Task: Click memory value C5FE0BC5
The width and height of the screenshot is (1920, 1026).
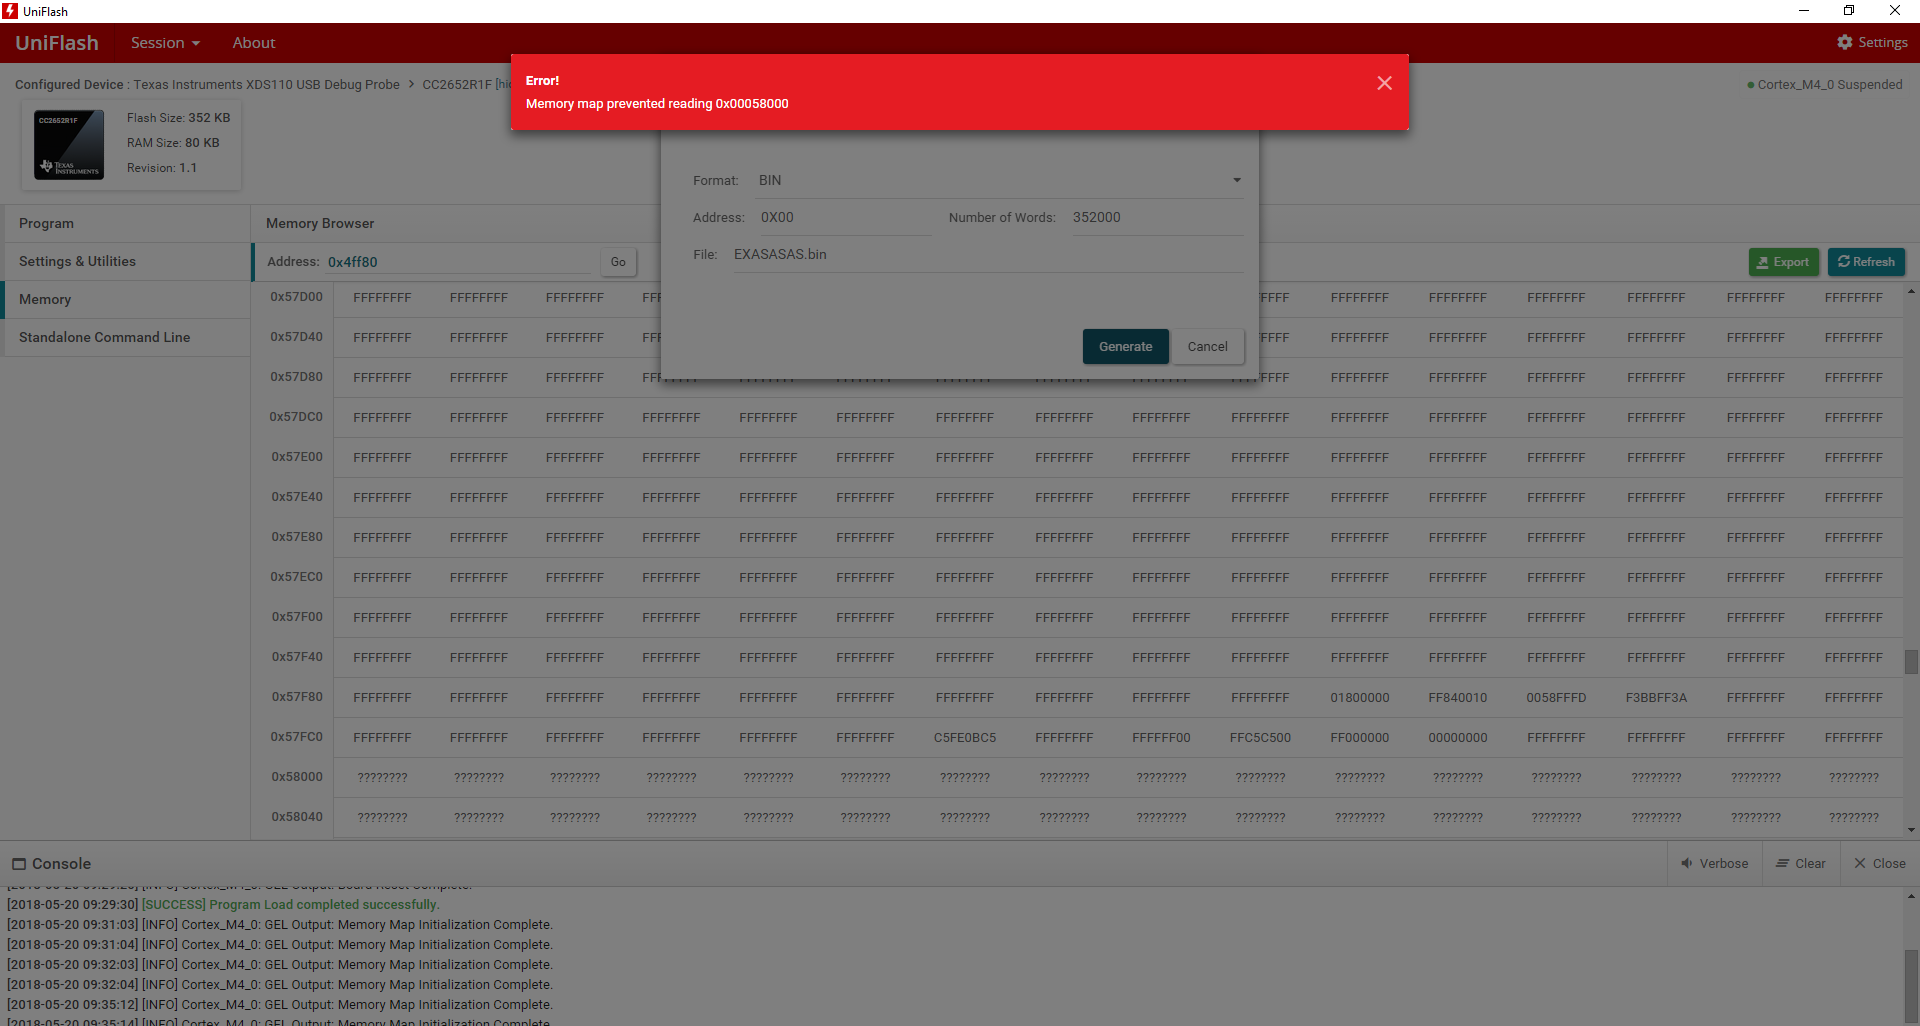Action: pos(965,737)
